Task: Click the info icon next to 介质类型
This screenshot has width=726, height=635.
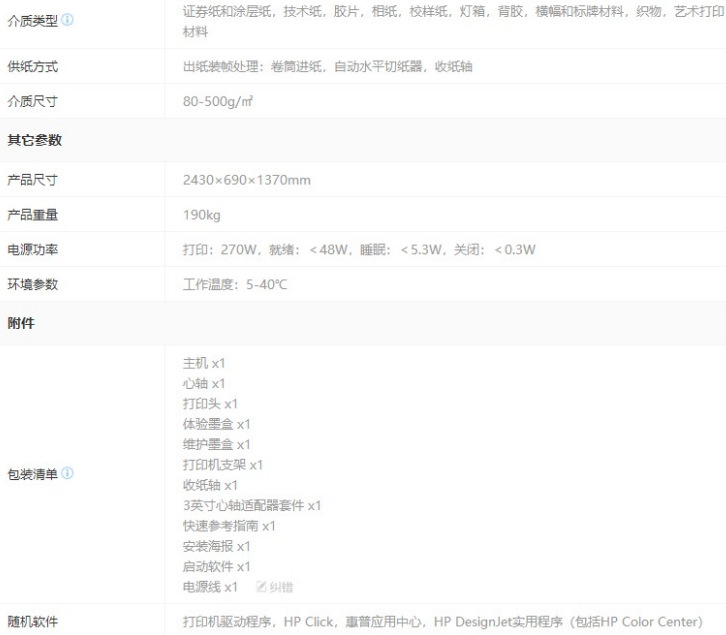Action: (x=67, y=19)
